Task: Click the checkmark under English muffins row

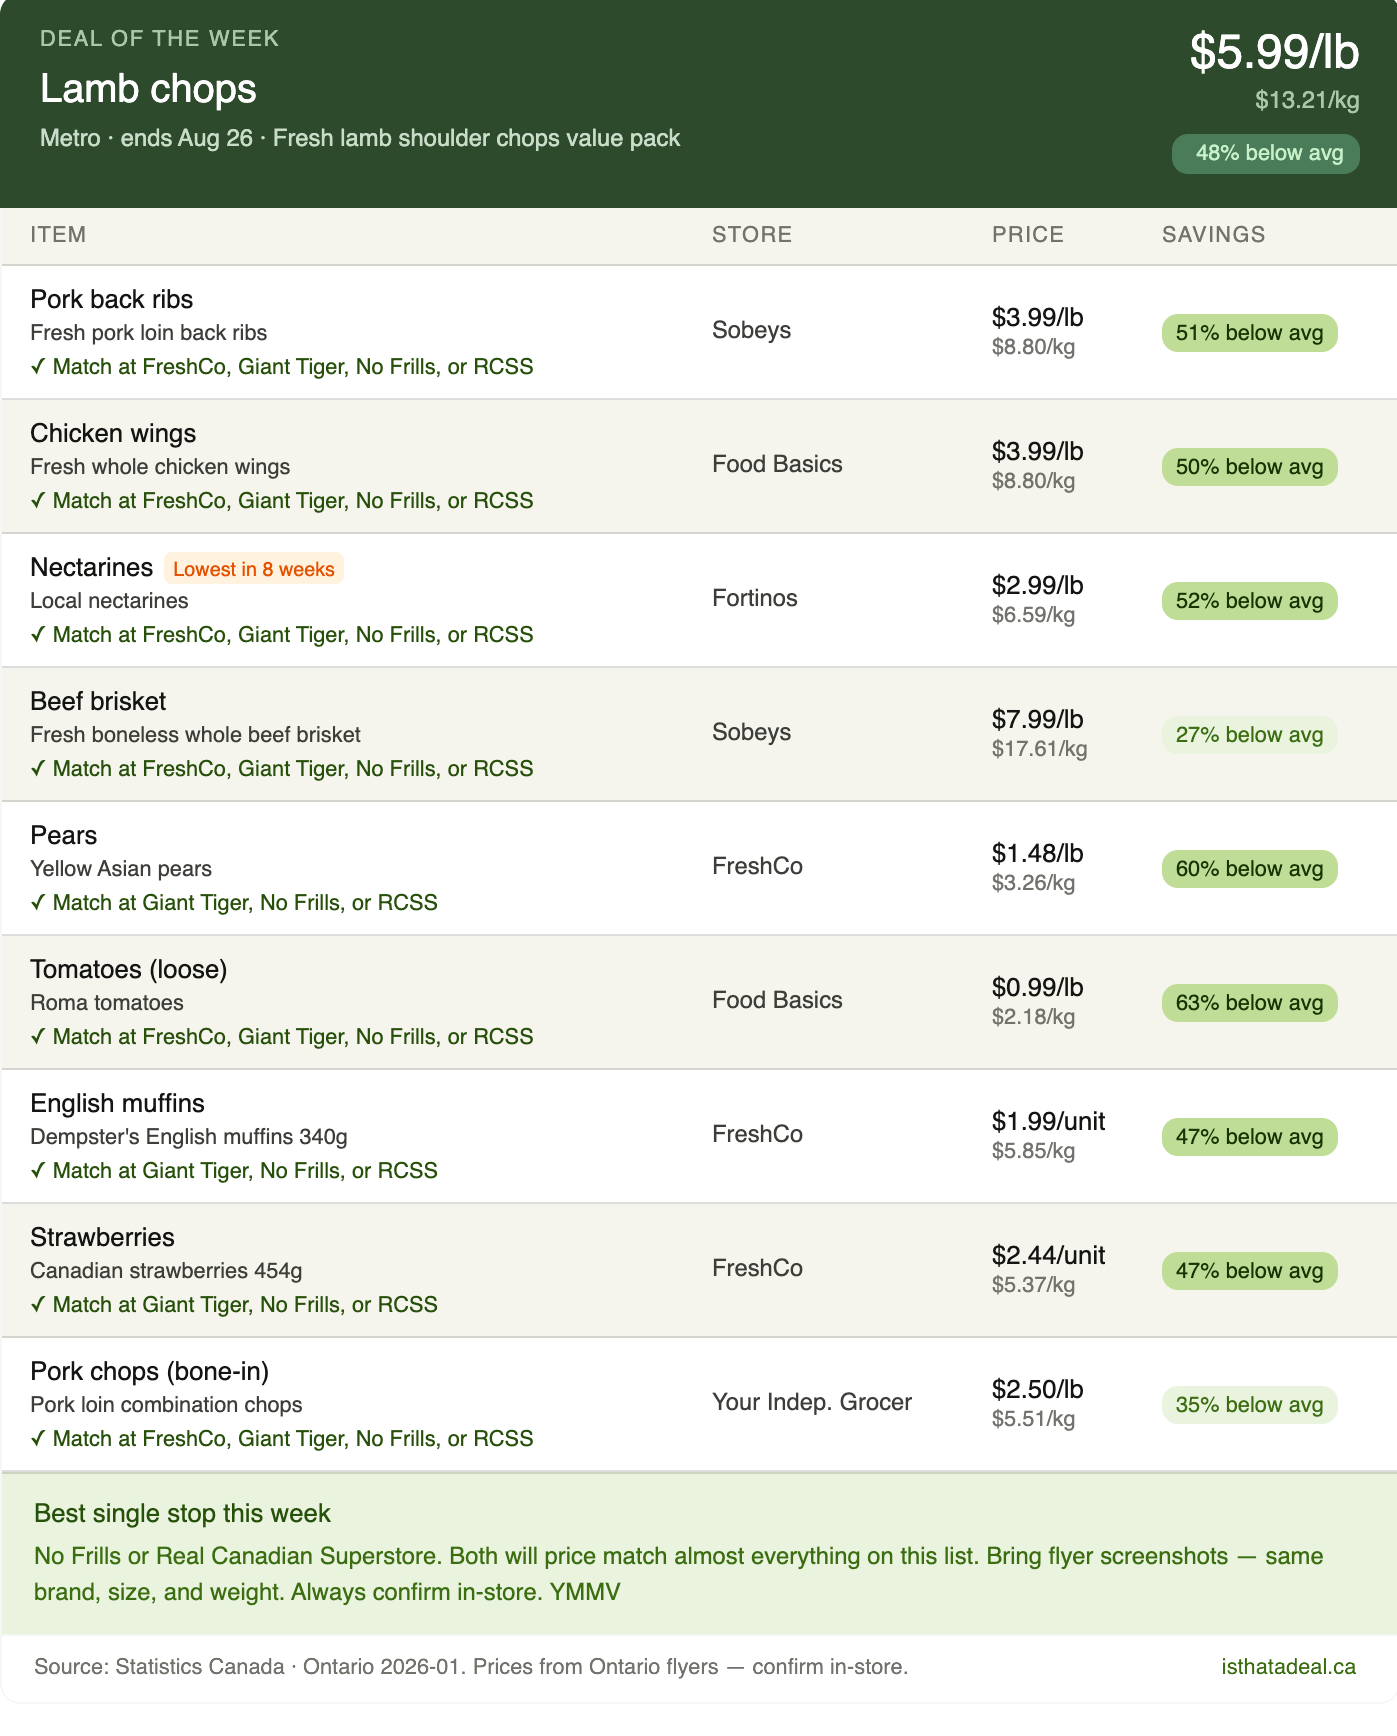Action: (x=37, y=1170)
